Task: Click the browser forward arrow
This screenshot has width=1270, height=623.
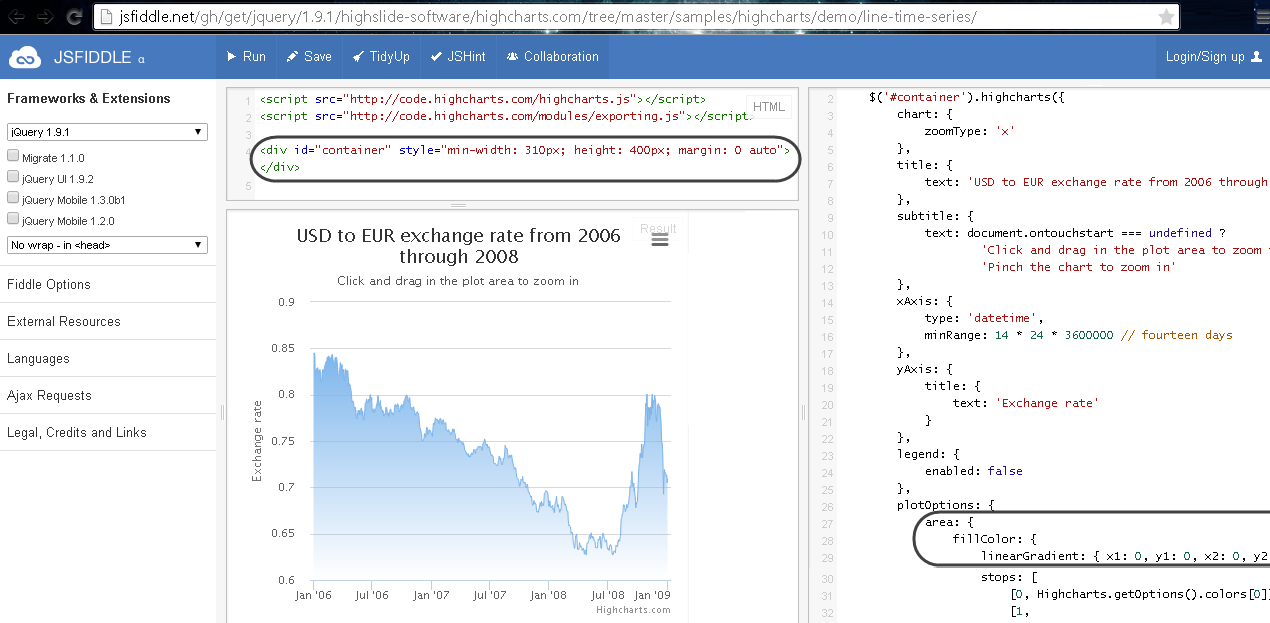Action: click(x=46, y=17)
